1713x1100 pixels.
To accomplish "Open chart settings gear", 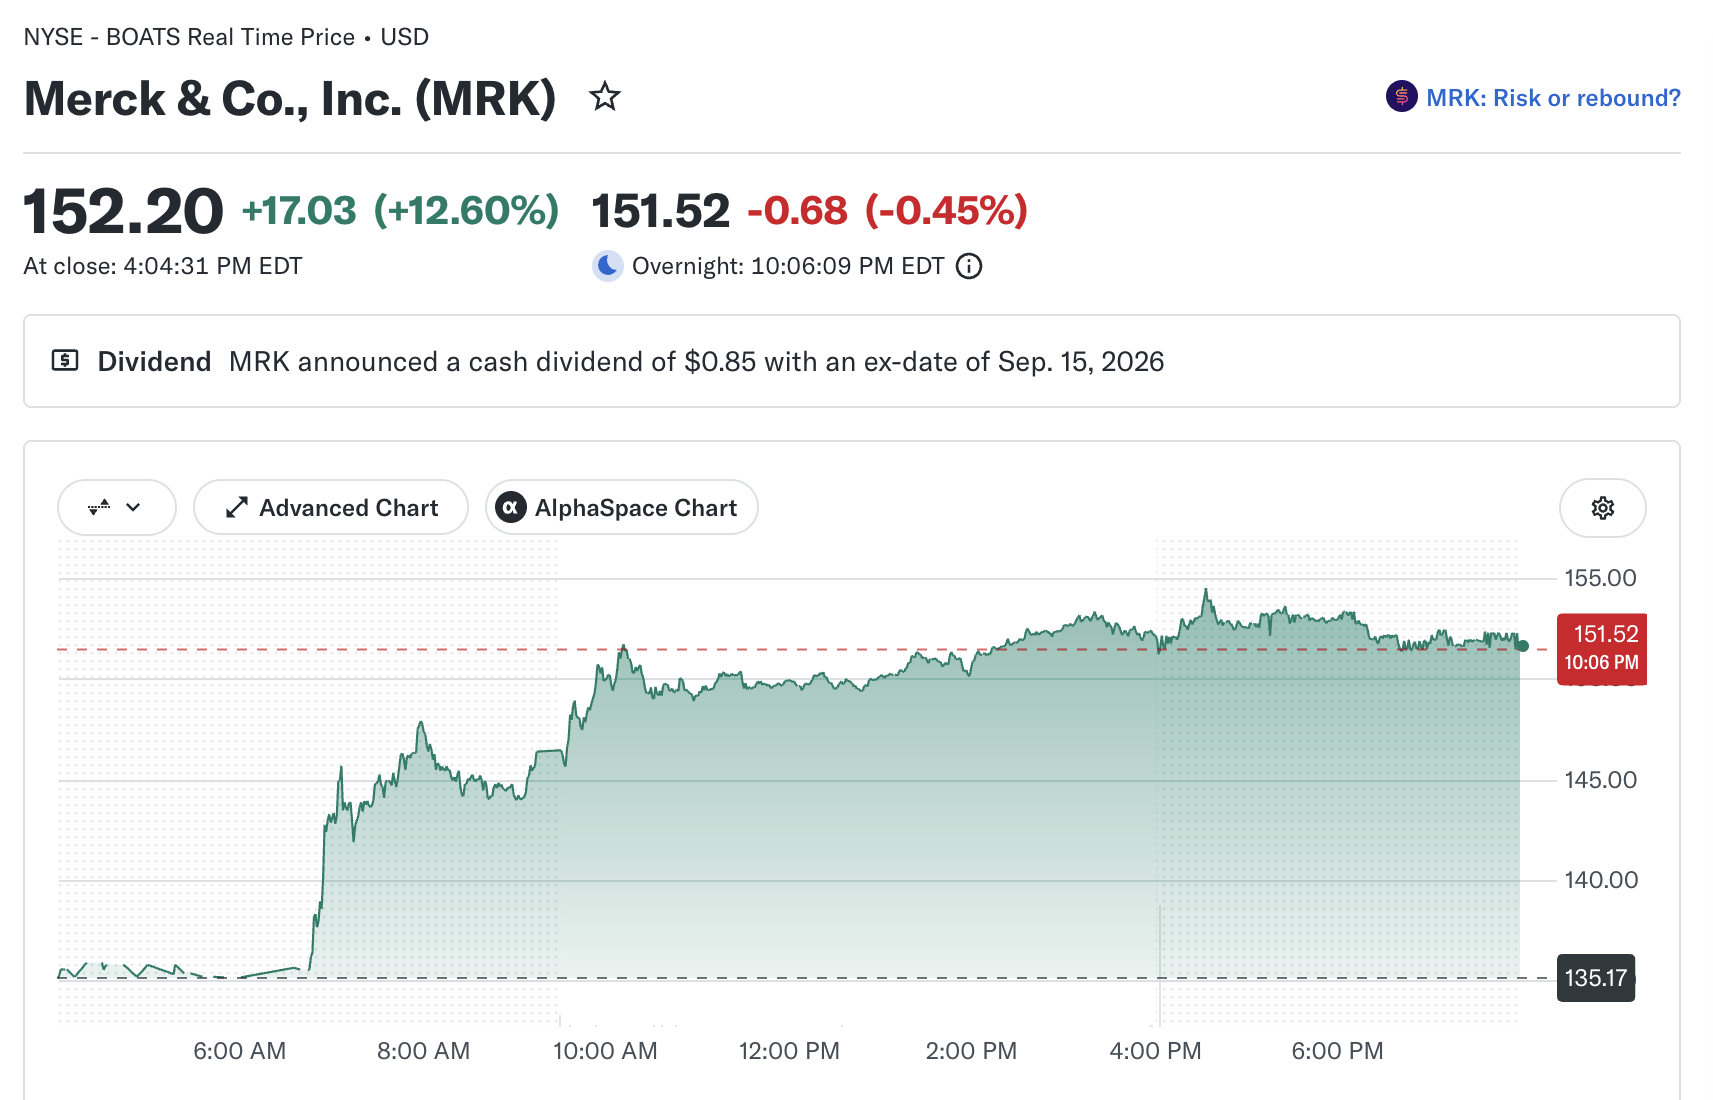I will (x=1602, y=508).
